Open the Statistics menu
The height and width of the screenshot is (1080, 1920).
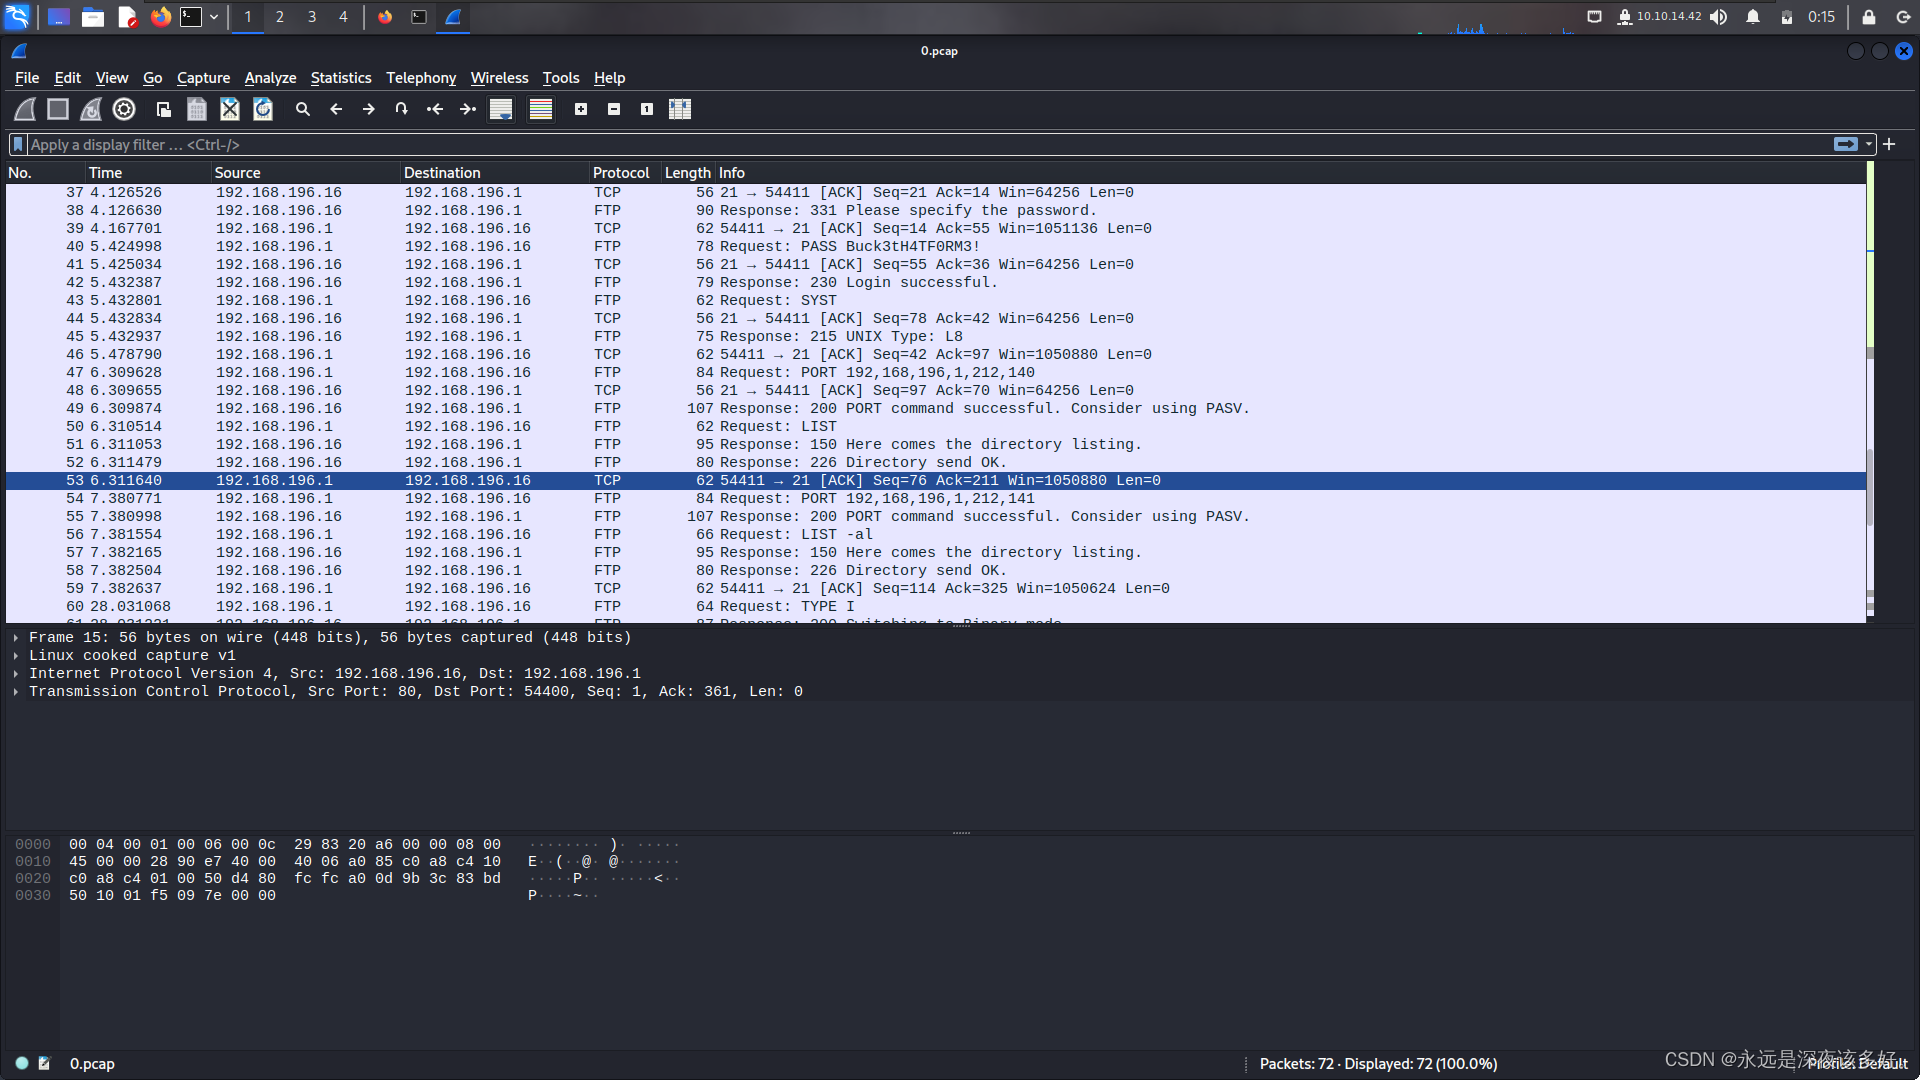click(x=340, y=78)
